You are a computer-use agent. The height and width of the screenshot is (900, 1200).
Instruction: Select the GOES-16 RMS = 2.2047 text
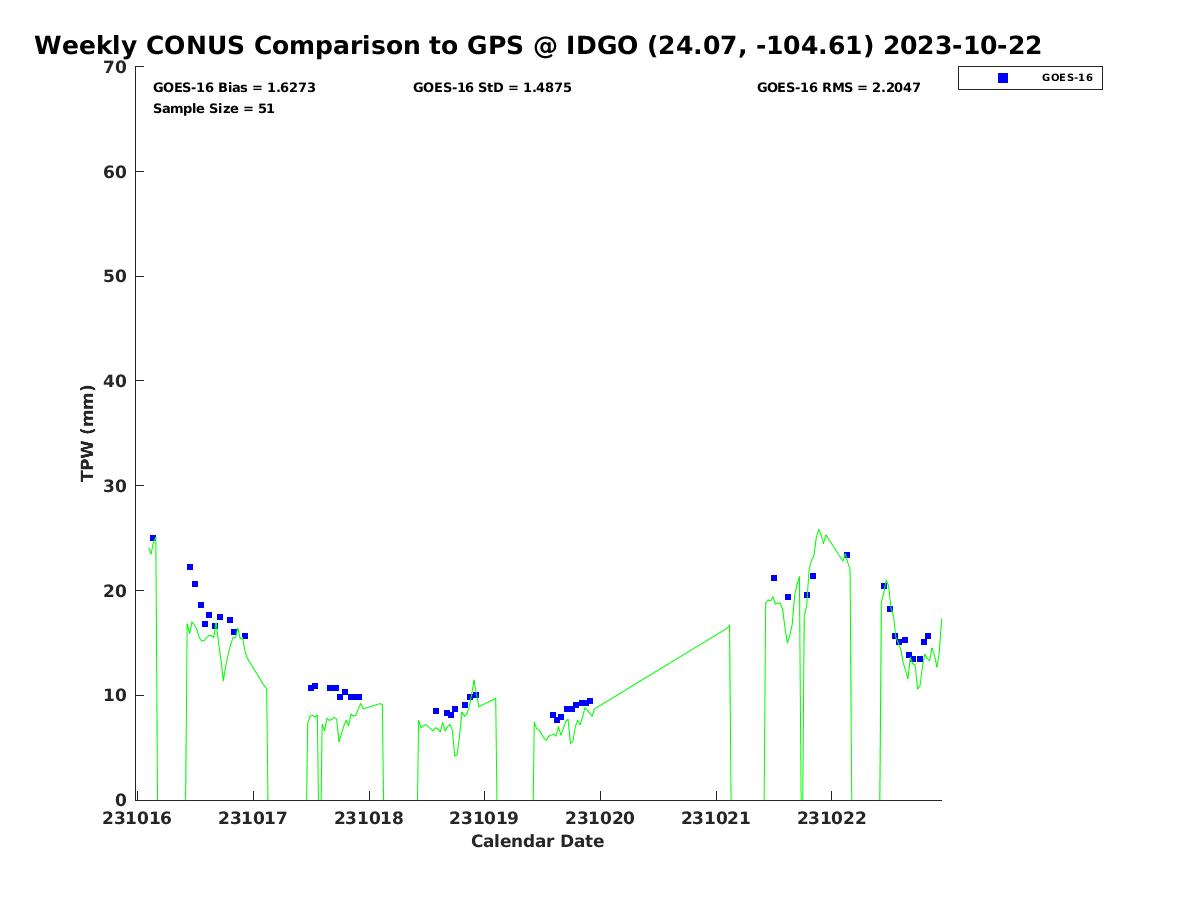click(838, 88)
